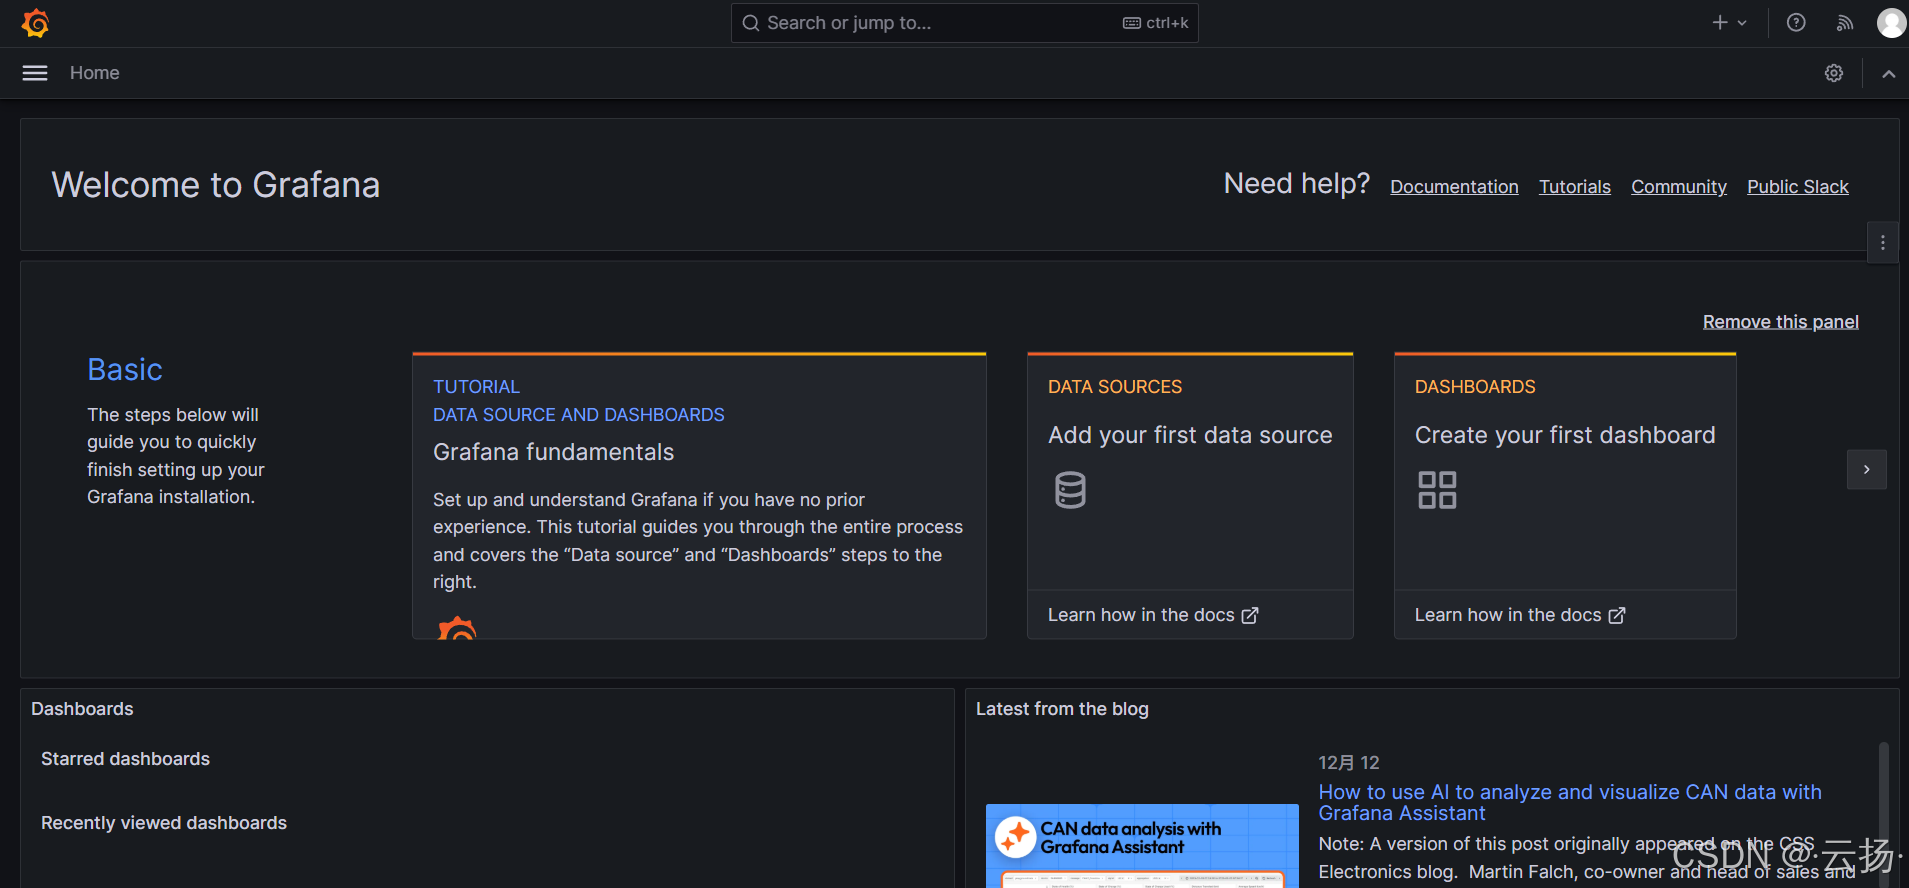The image size is (1909, 888).
Task: Click the 12月 12 blog date
Action: pyautogui.click(x=1349, y=763)
